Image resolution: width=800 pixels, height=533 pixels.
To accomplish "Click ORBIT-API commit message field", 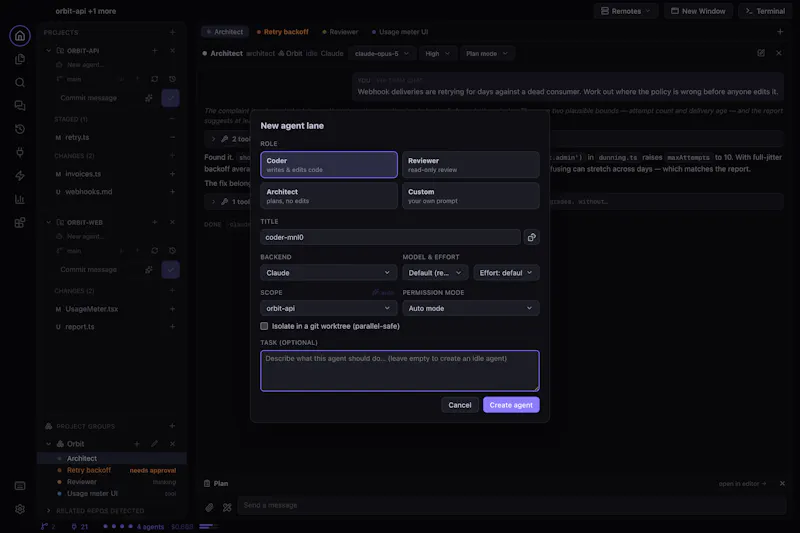I will (97, 98).
